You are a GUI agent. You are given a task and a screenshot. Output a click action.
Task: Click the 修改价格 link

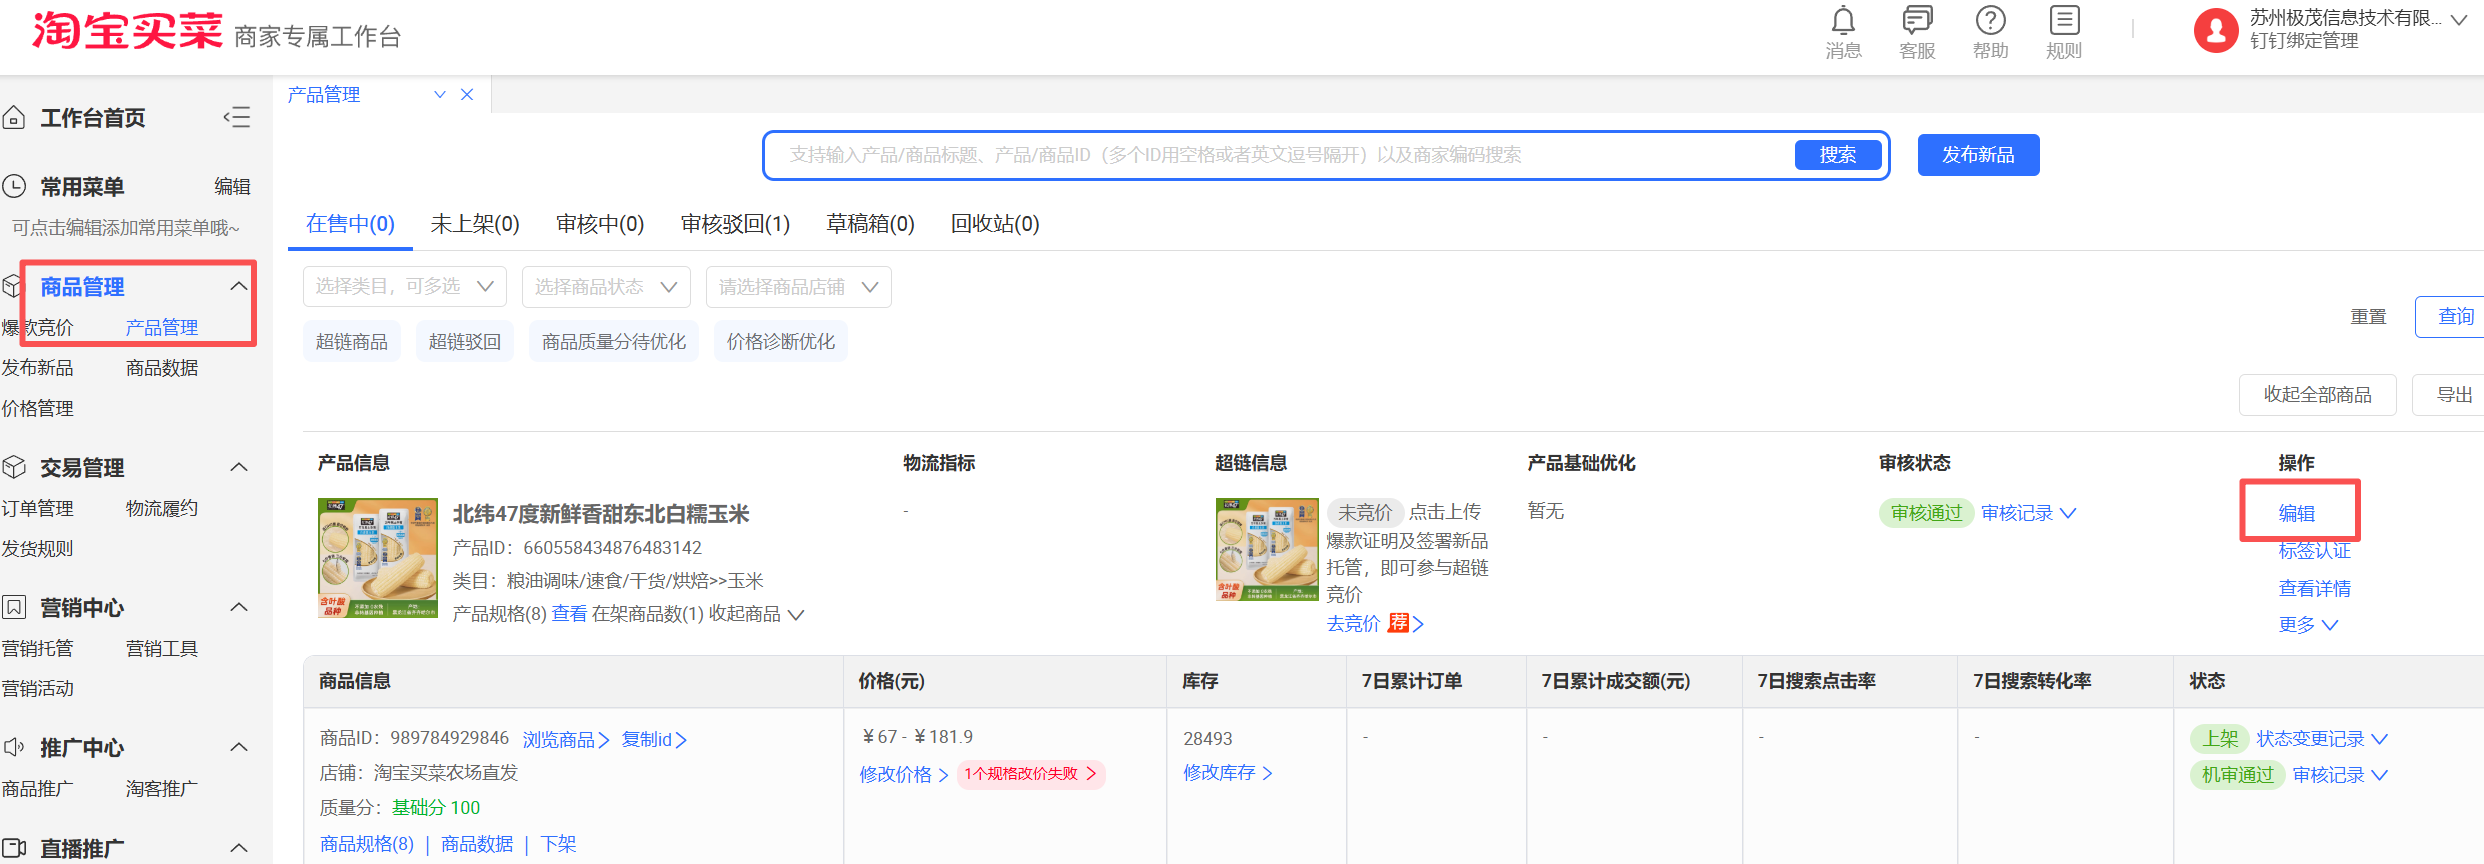pyautogui.click(x=904, y=774)
